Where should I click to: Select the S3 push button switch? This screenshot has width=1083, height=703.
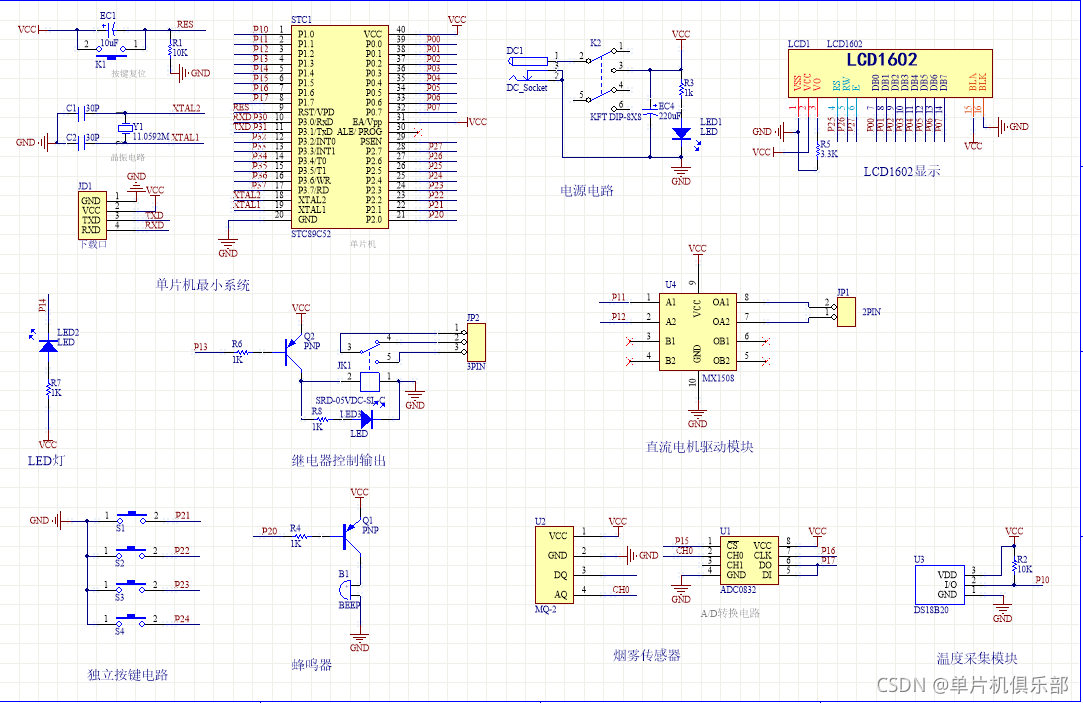pyautogui.click(x=131, y=586)
